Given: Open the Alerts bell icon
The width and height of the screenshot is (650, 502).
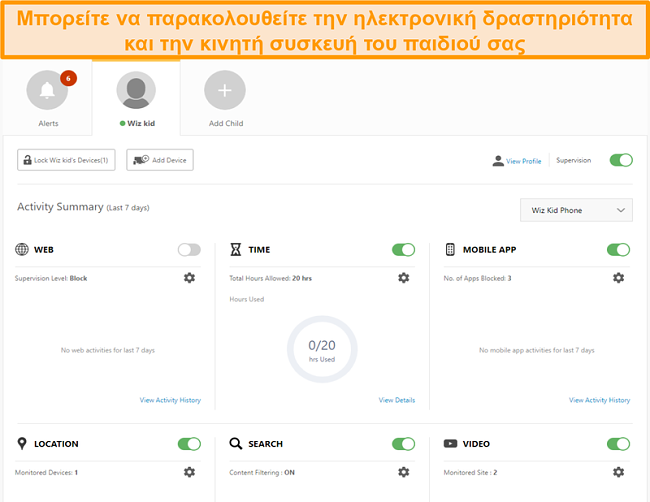Looking at the screenshot, I should 47,92.
